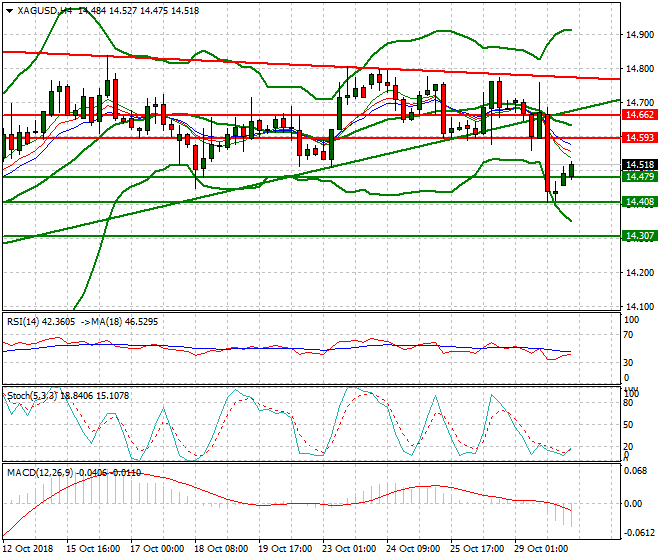Select the Stochastic scale level 50
The image size is (660, 560).
pos(628,424)
